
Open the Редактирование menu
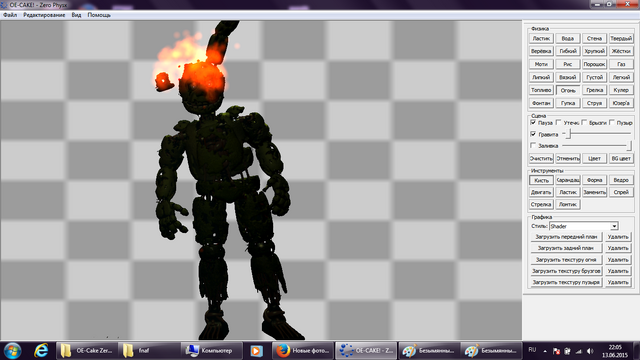(44, 15)
